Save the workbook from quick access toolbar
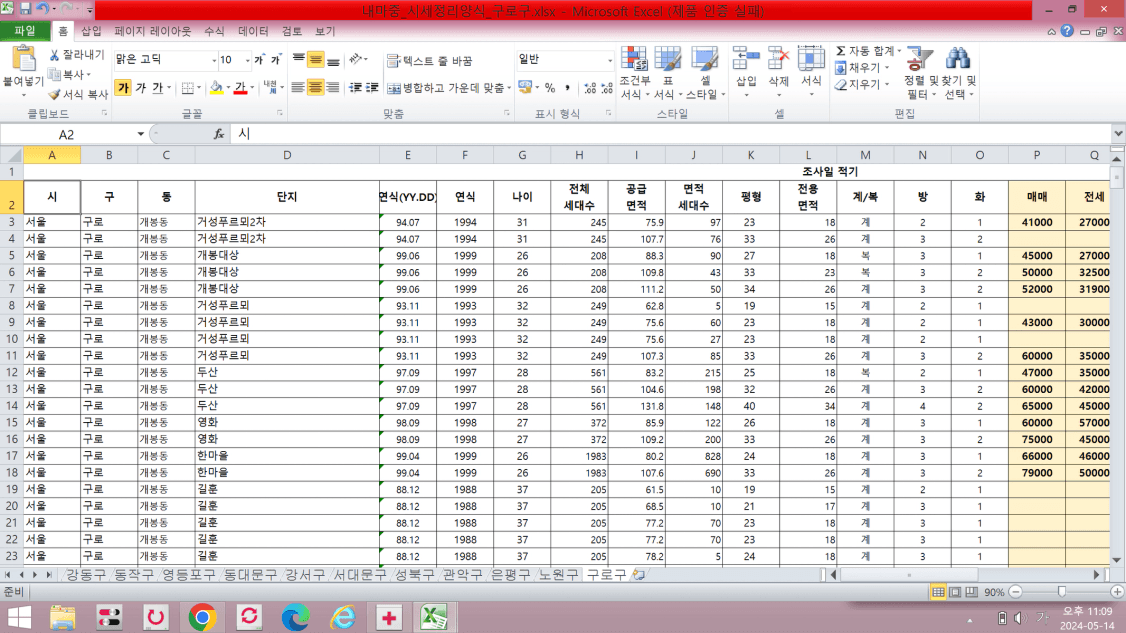Viewport: 1126px width, 633px height. [25, 9]
